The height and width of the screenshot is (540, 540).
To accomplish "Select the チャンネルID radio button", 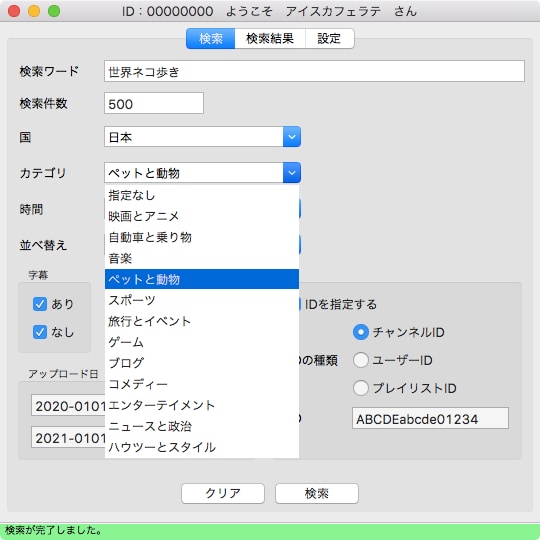I will coord(361,332).
